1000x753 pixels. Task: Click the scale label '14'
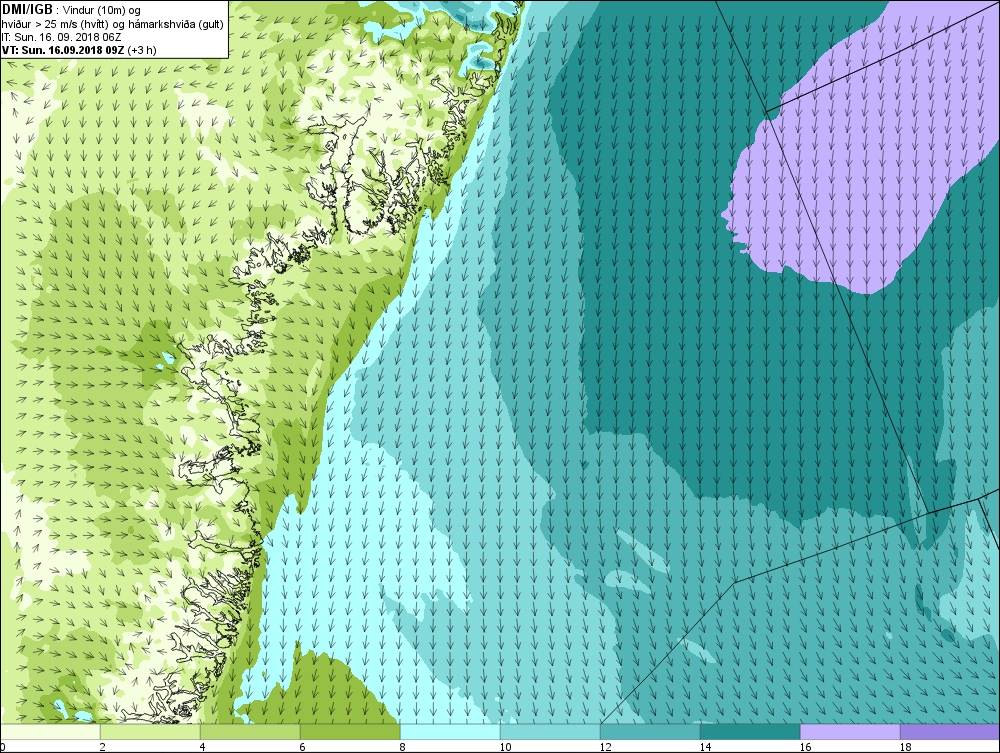705,747
